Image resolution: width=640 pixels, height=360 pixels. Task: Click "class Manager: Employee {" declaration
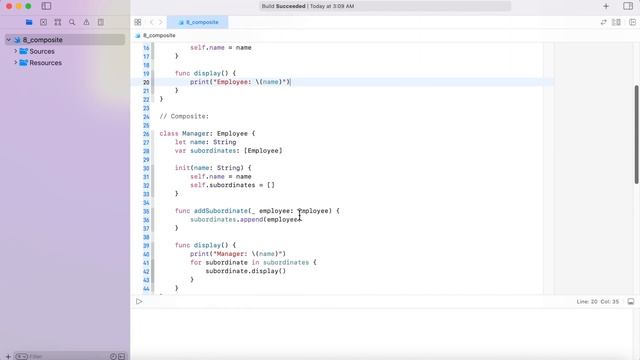point(207,133)
